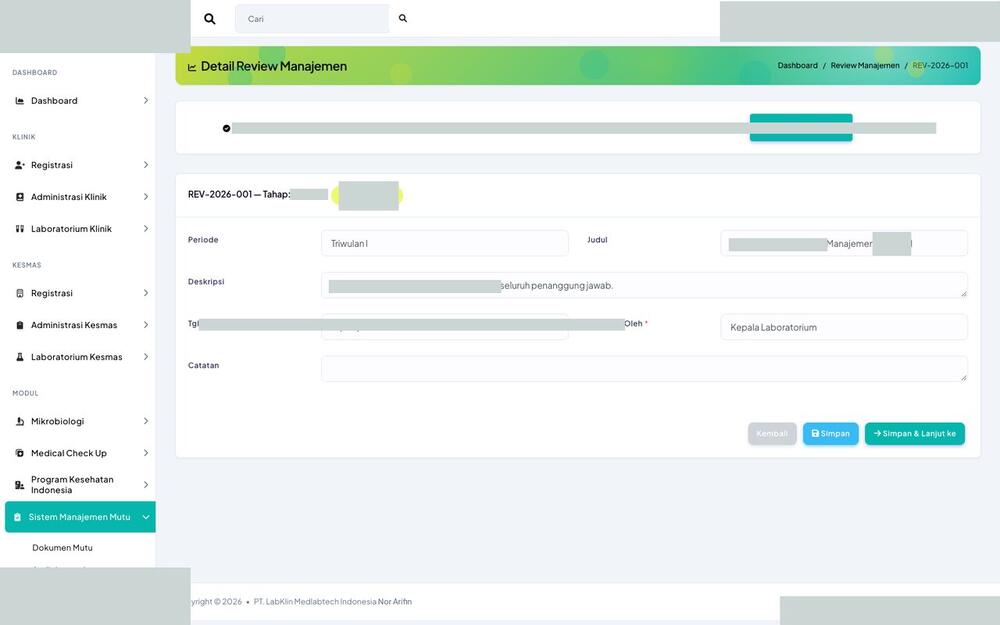1000x625 pixels.
Task: Click the large search magnifier icon
Action: tap(209, 18)
